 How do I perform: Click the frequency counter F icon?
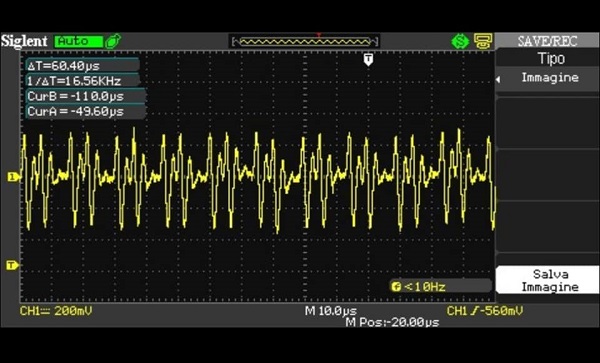coord(396,286)
